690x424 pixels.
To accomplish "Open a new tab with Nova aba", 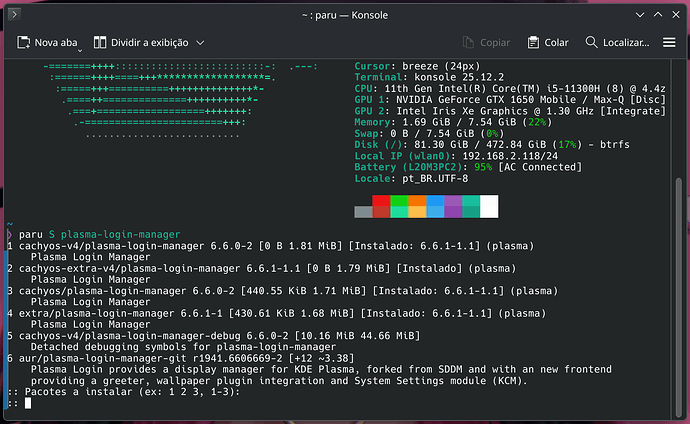I will tap(47, 43).
